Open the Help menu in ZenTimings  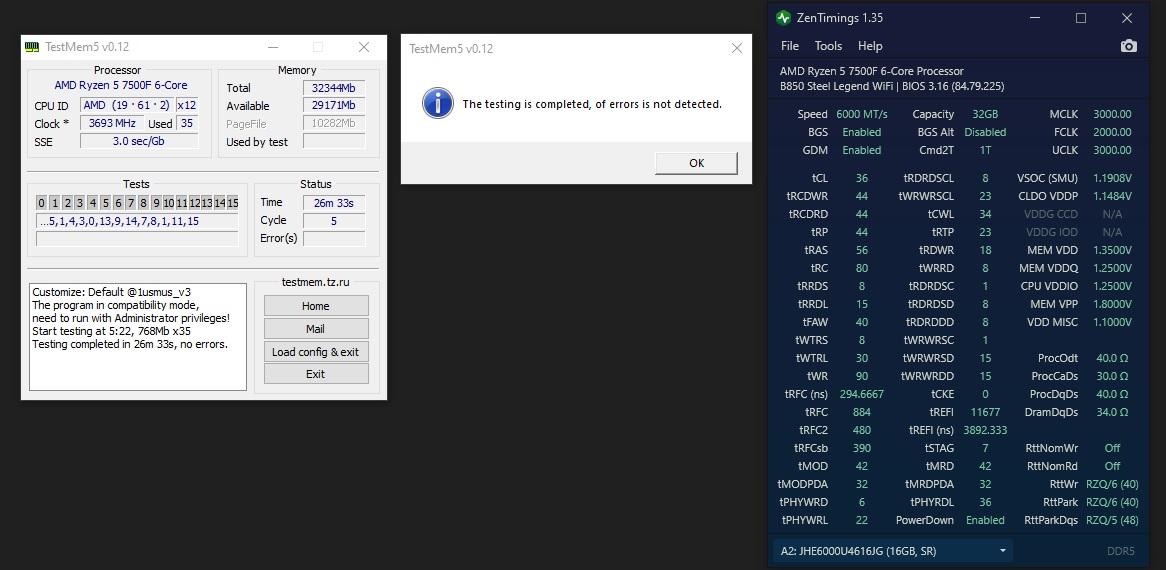[x=870, y=46]
